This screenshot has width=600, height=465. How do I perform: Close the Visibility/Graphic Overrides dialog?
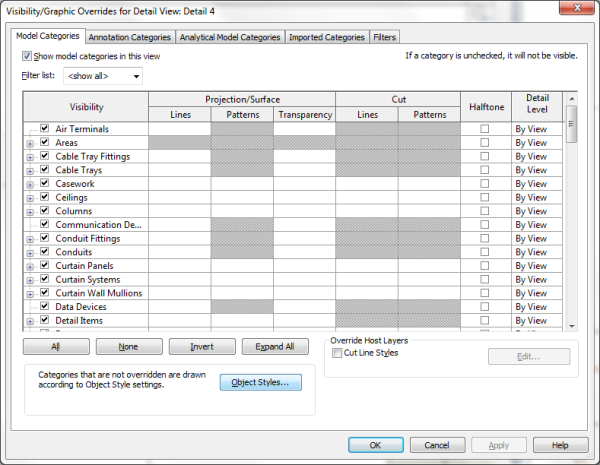577,7
